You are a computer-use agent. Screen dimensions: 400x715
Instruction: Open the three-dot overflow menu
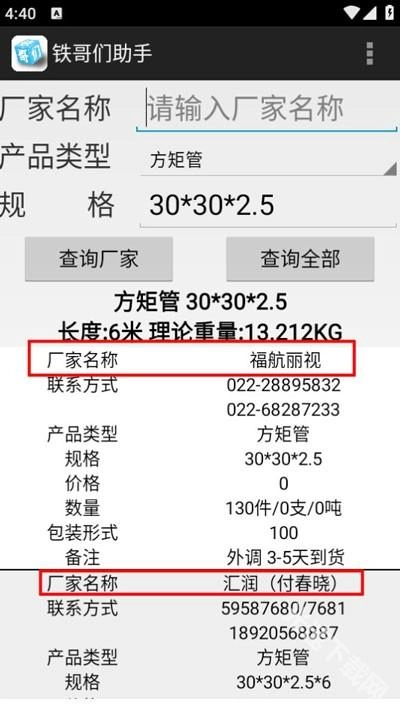[369, 53]
